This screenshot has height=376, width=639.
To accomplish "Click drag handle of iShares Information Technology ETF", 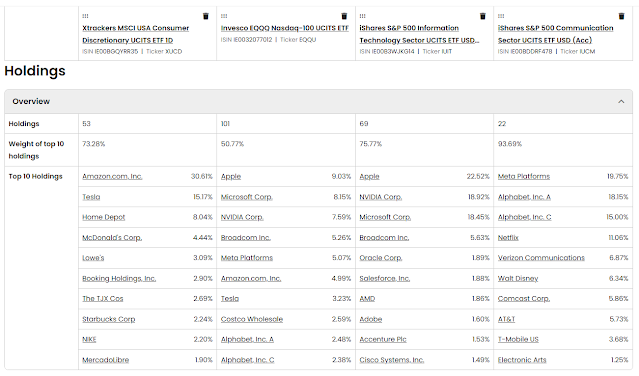I will click(362, 16).
